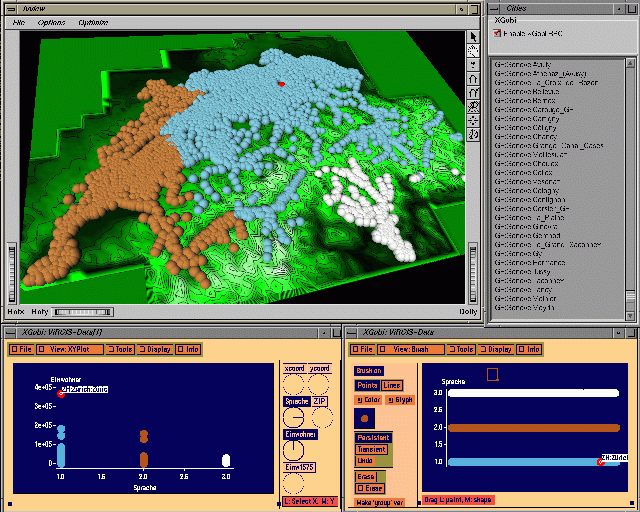This screenshot has width=640, height=512.
Task: Open the View: Brush dropdown menu
Action: tap(411, 350)
